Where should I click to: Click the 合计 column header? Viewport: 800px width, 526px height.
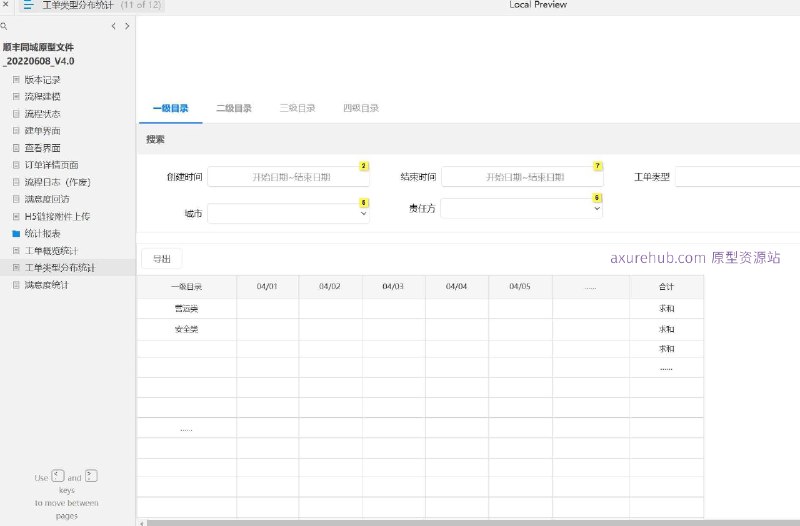pyautogui.click(x=666, y=287)
